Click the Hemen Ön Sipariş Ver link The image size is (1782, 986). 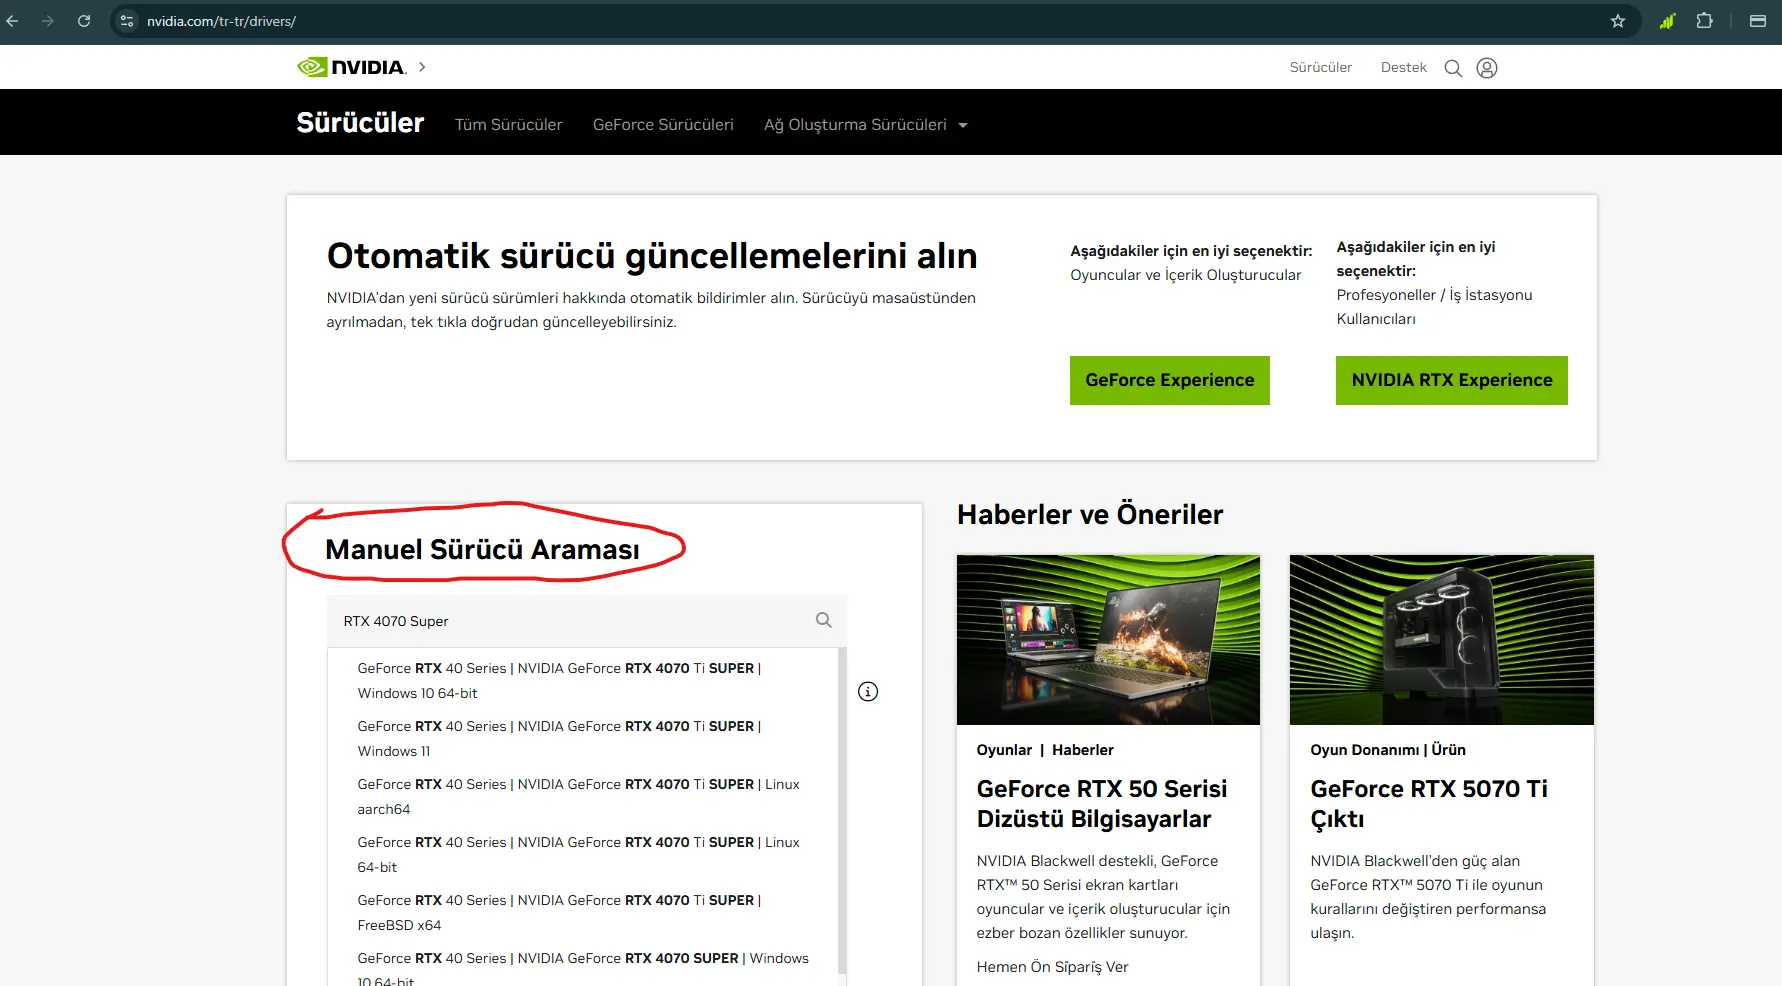point(1052,967)
